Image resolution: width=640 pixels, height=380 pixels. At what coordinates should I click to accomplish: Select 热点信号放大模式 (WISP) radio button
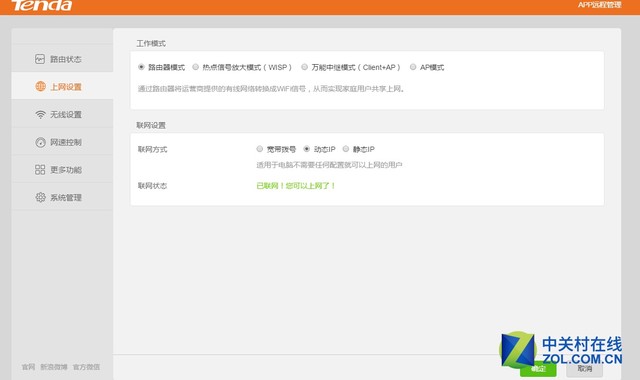click(196, 67)
